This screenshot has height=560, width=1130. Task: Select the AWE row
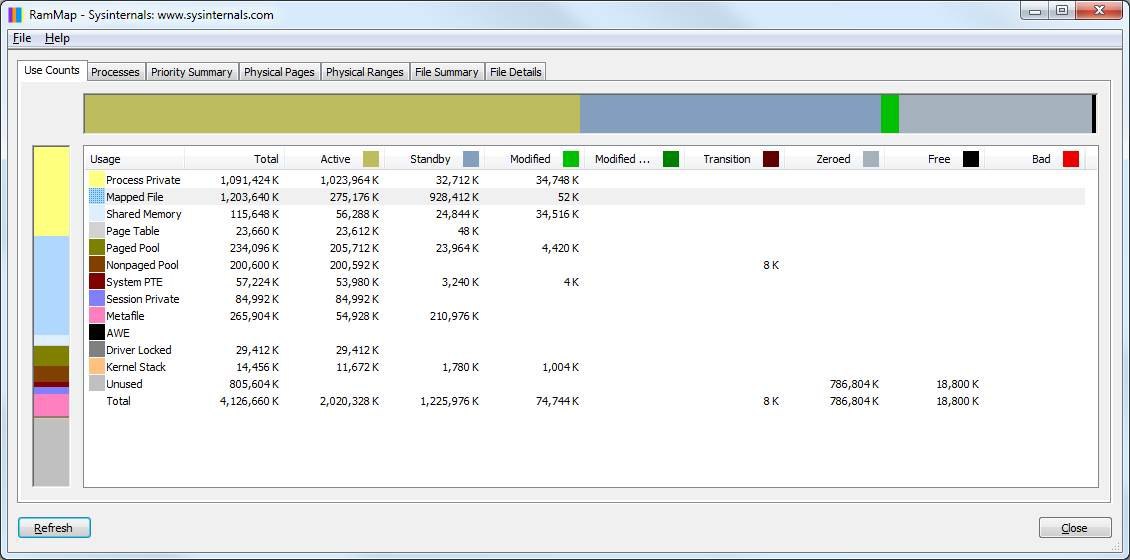click(x=585, y=332)
